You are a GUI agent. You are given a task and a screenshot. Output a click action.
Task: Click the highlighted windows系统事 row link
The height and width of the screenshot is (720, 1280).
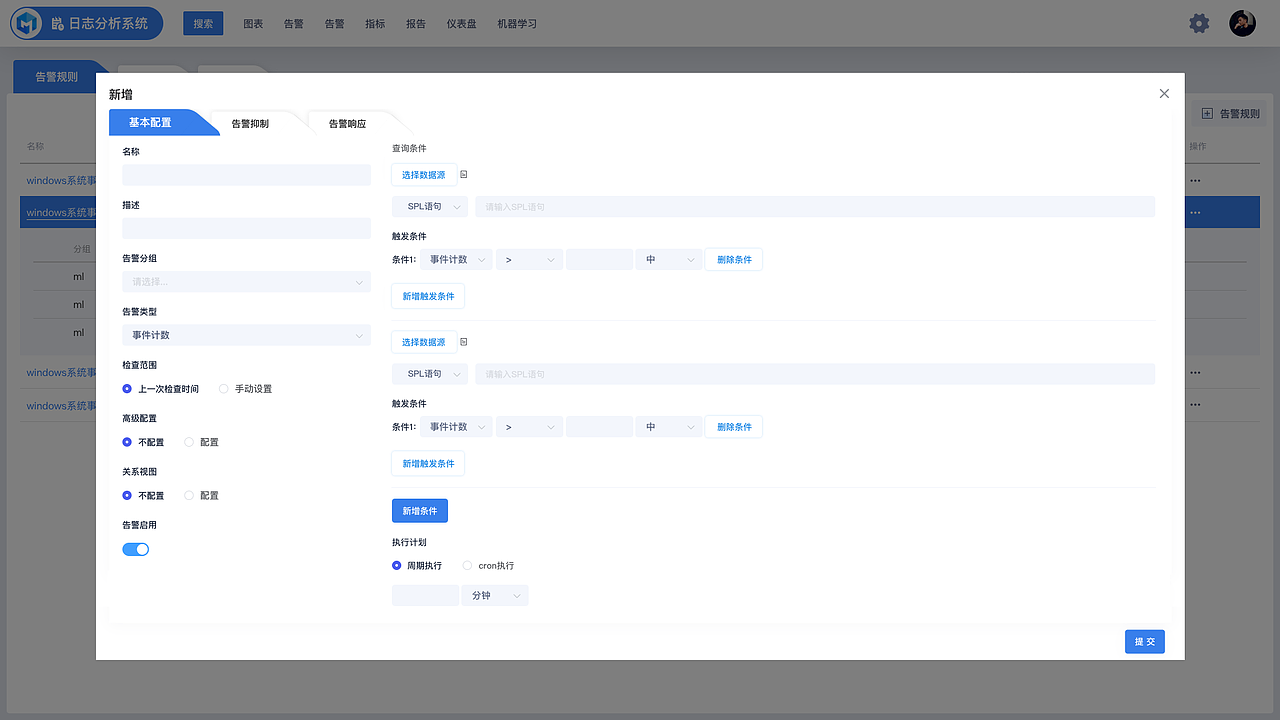pyautogui.click(x=61, y=213)
